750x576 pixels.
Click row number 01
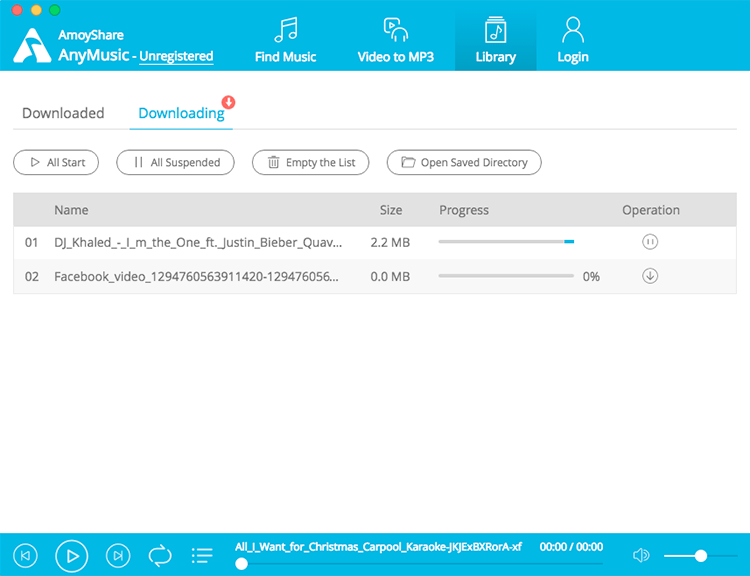[32, 243]
